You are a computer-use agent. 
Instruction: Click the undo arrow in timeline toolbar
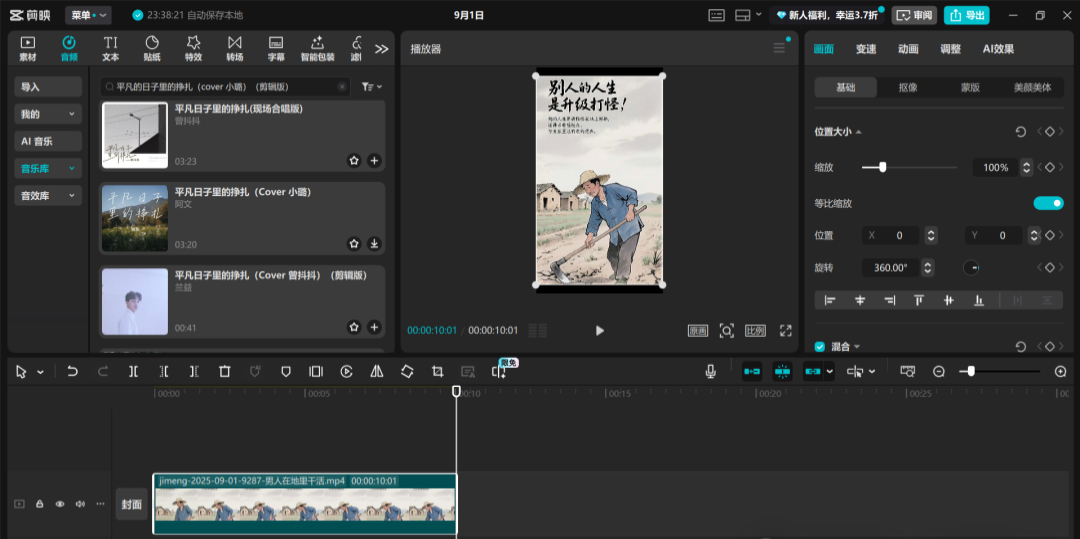coord(72,372)
